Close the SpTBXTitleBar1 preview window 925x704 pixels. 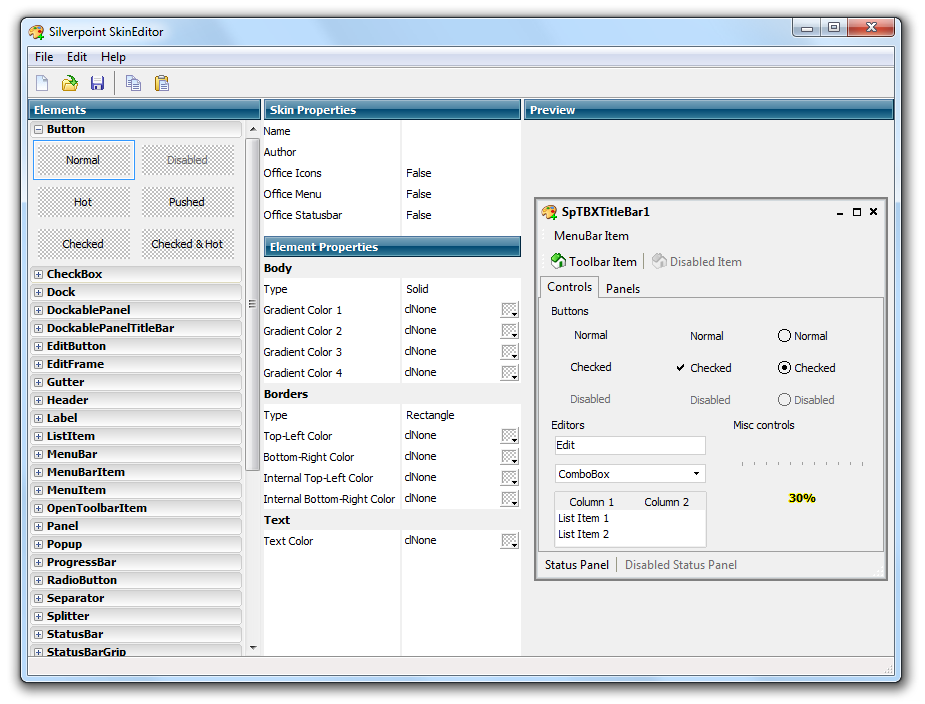tap(874, 212)
